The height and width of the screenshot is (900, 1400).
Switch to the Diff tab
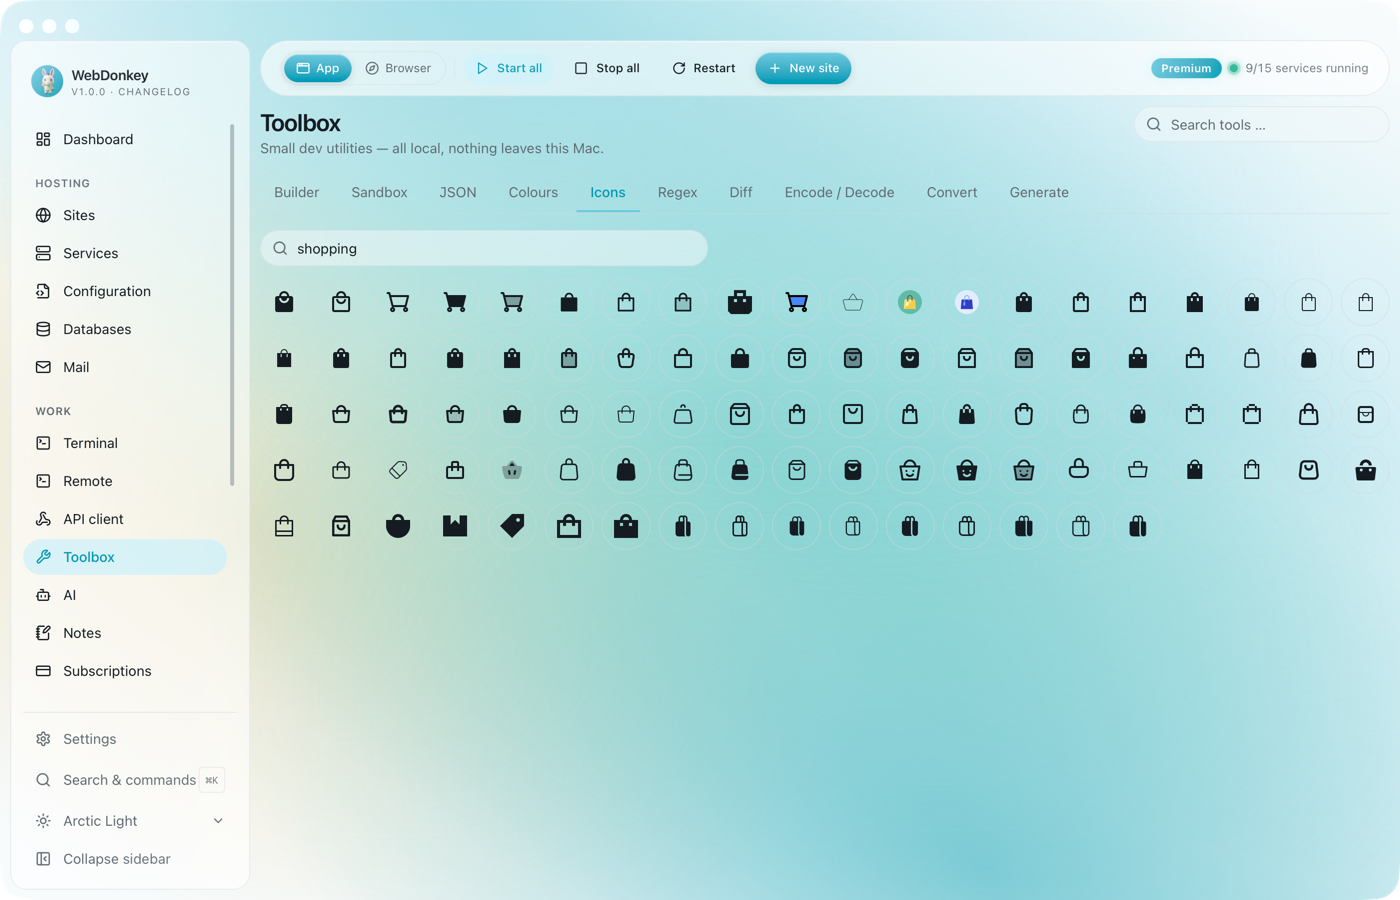(741, 192)
